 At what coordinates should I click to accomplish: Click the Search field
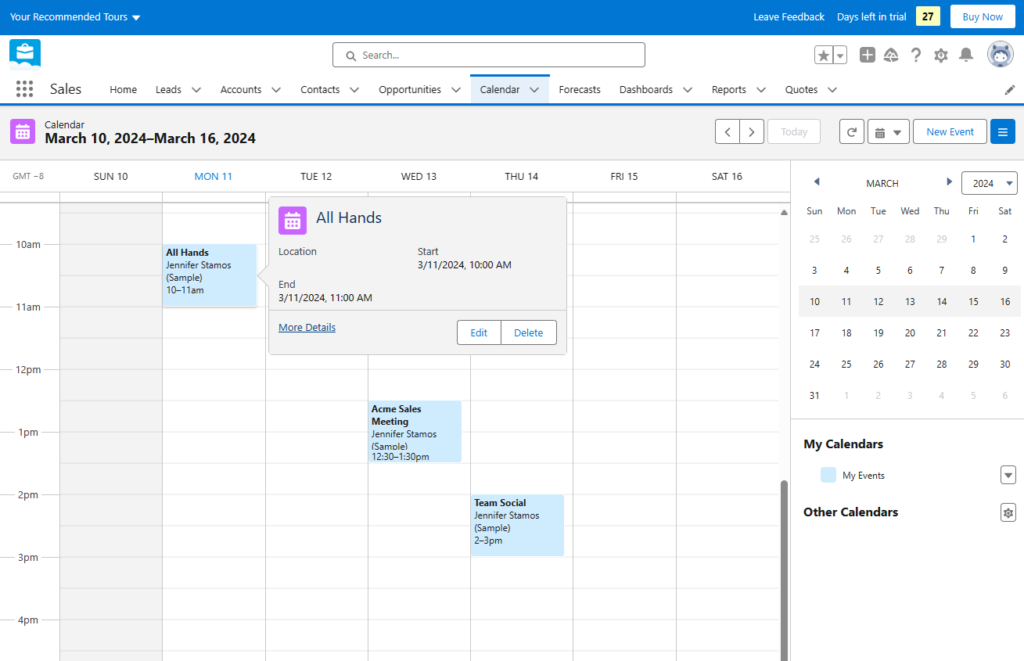[x=489, y=55]
